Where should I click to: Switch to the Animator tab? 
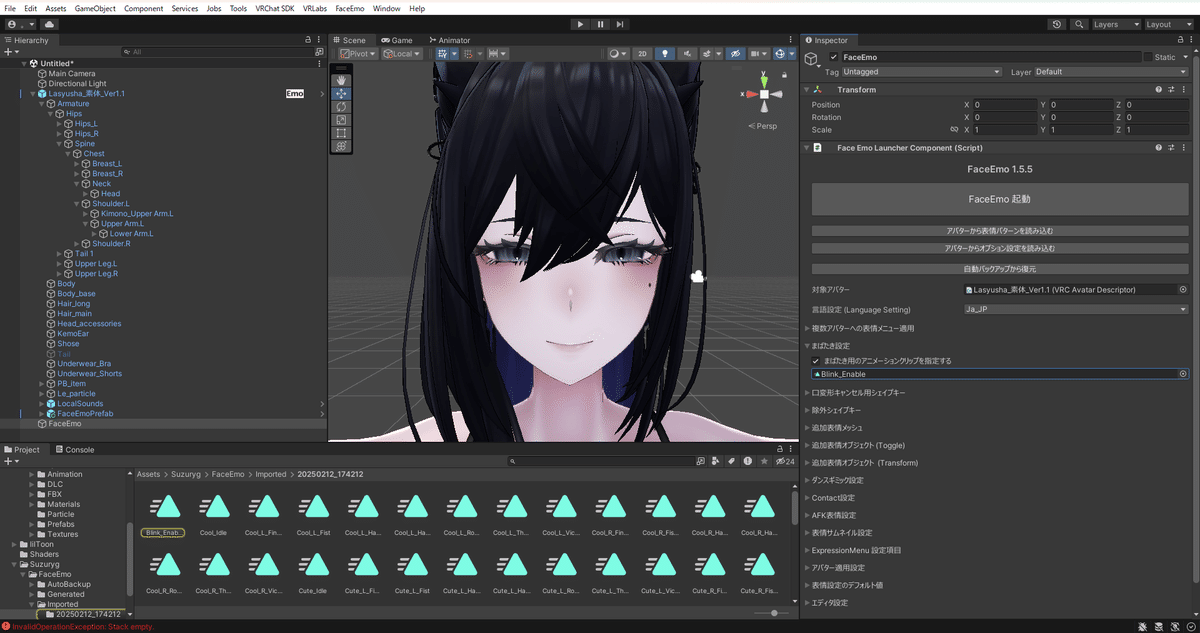tap(450, 40)
